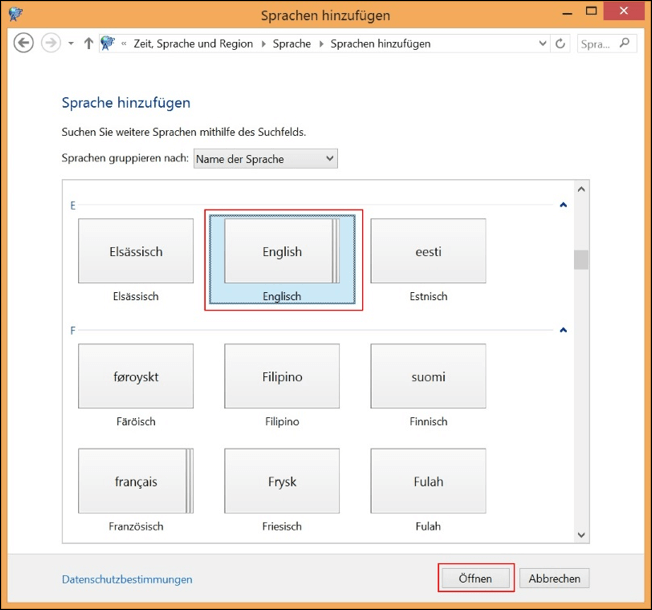Select breadcrumb Sprache
This screenshot has width=652, height=610.
[291, 44]
